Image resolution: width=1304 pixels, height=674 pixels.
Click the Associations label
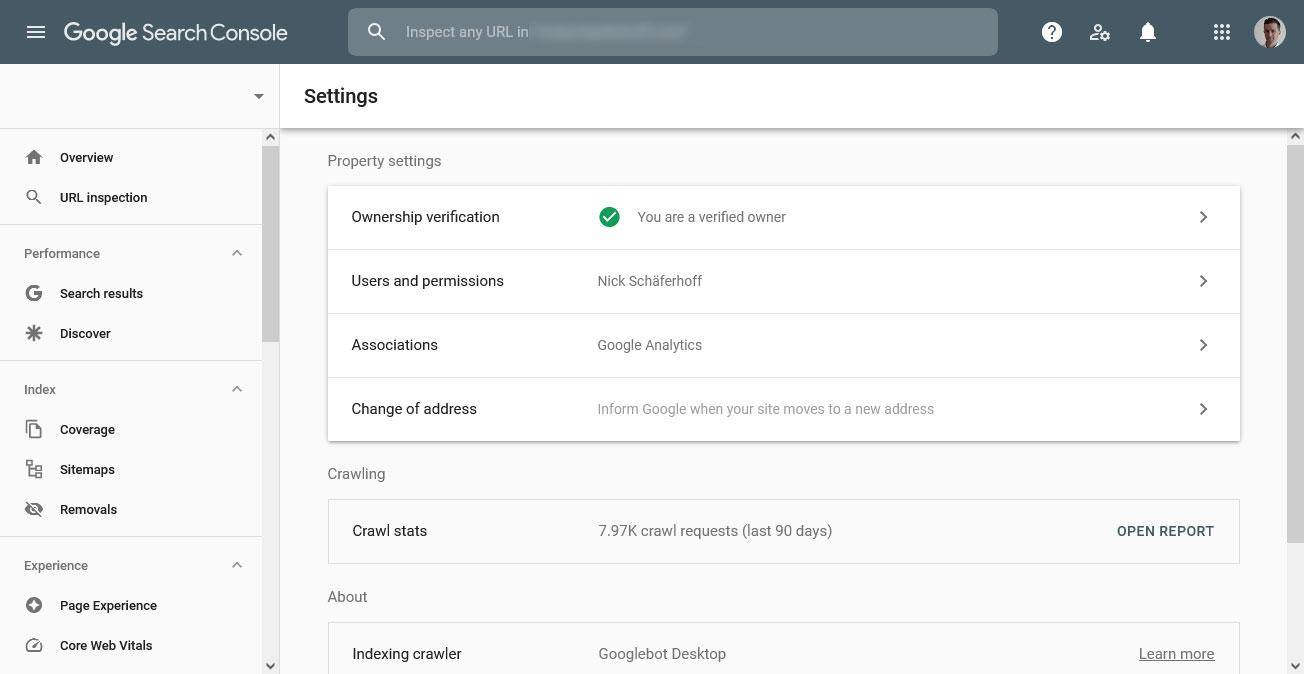[x=394, y=345]
